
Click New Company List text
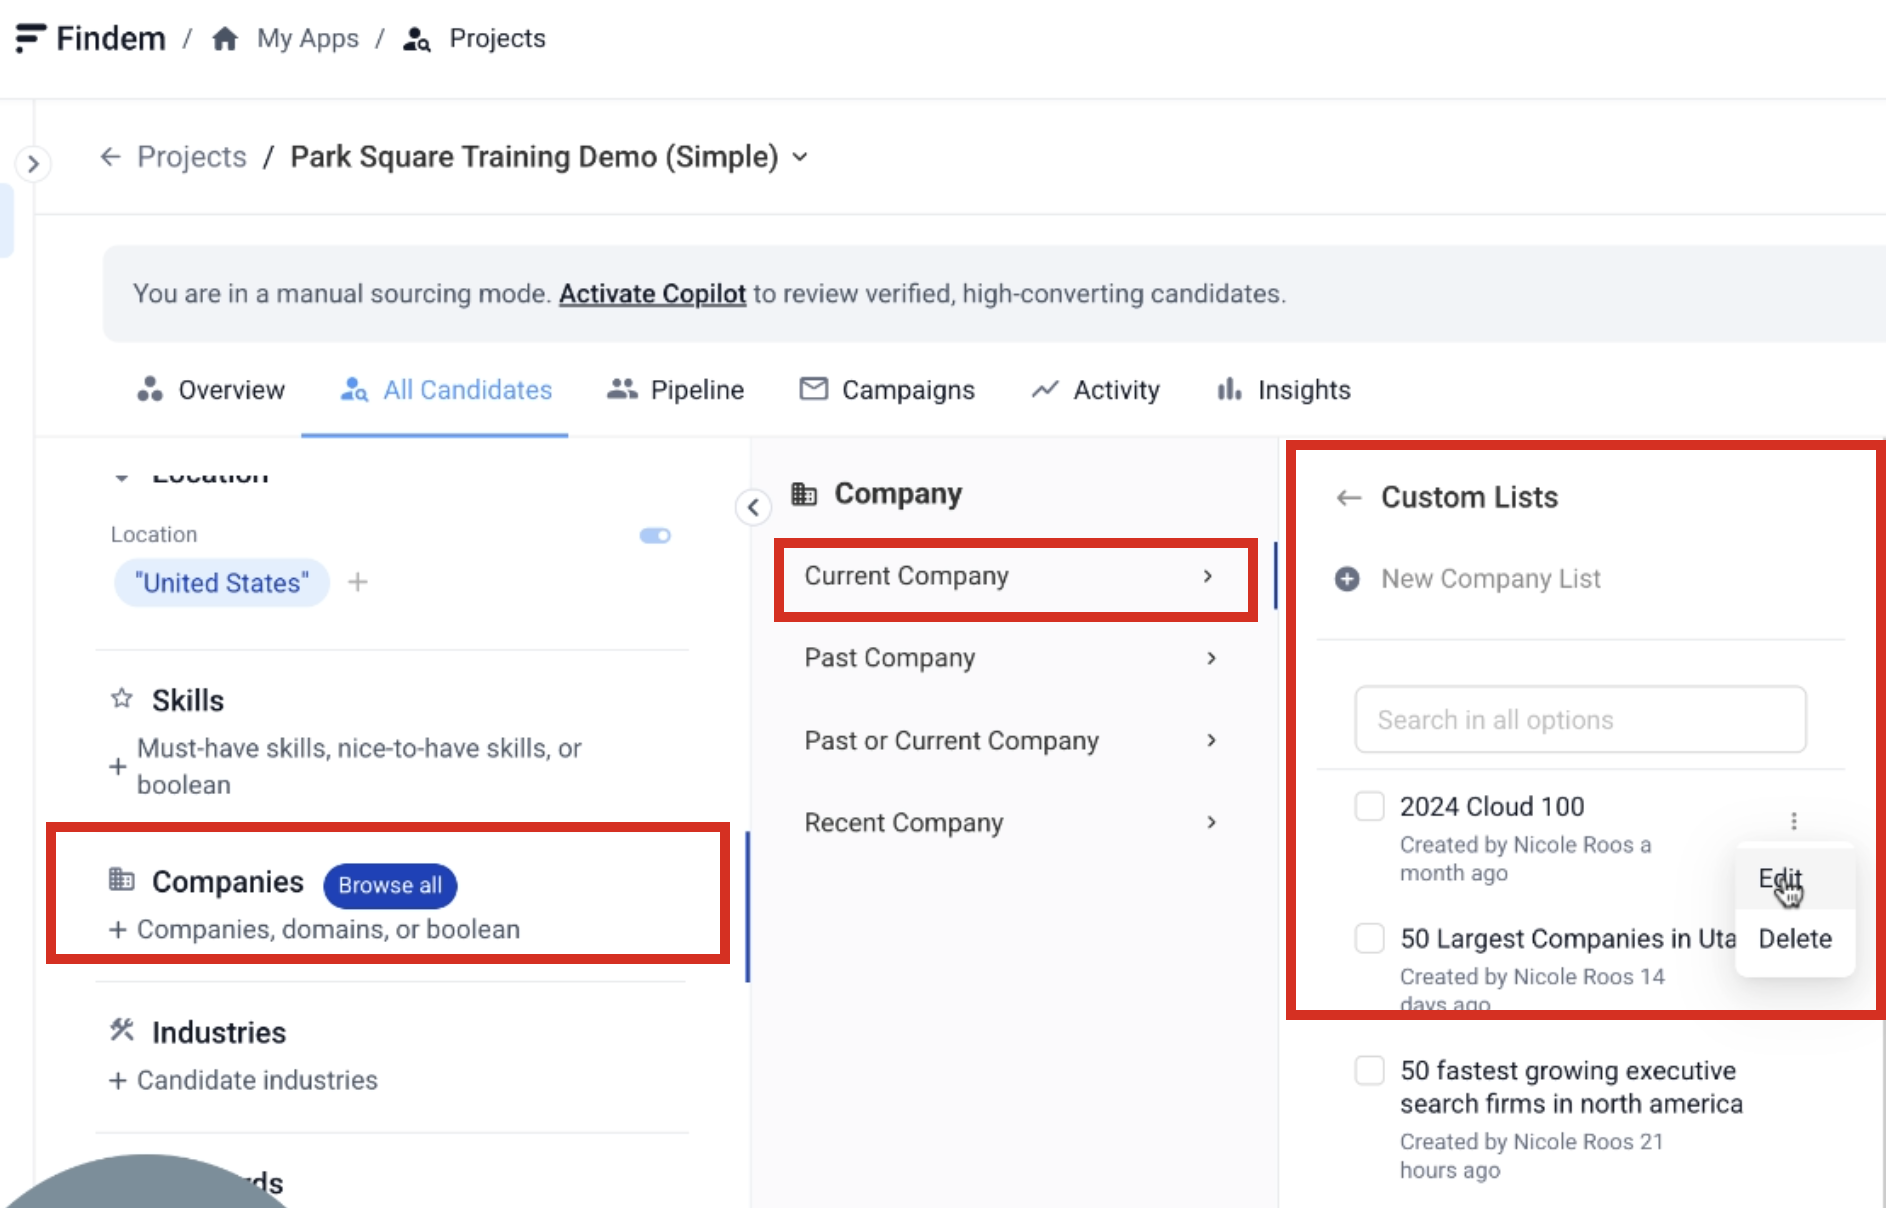[1491, 579]
